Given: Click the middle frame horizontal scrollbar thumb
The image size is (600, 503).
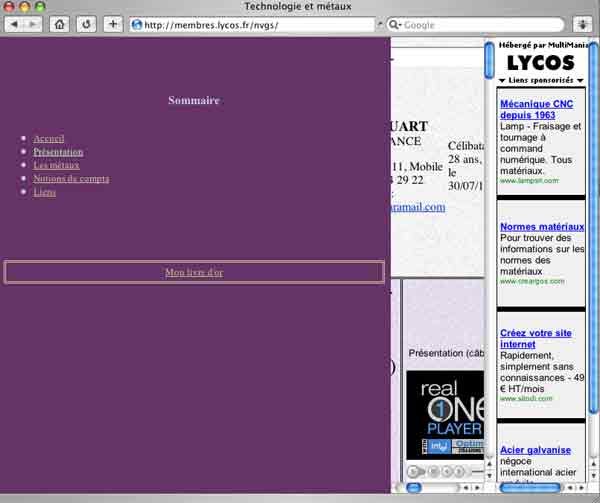Looking at the screenshot, I should 413,488.
